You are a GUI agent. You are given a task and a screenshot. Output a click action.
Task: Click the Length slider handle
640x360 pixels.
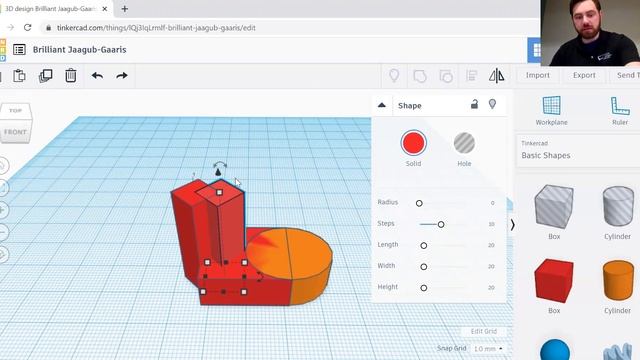(x=424, y=245)
